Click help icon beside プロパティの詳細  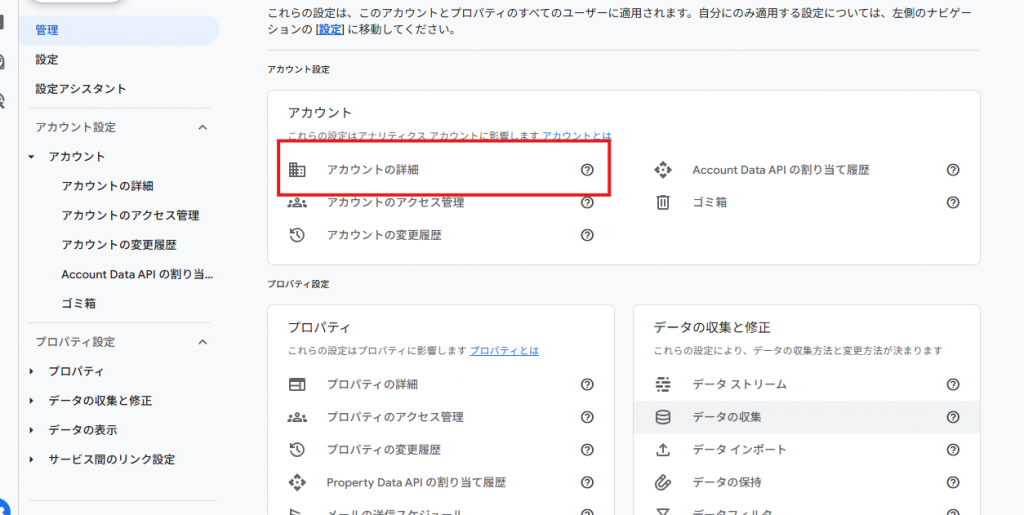pyautogui.click(x=587, y=384)
